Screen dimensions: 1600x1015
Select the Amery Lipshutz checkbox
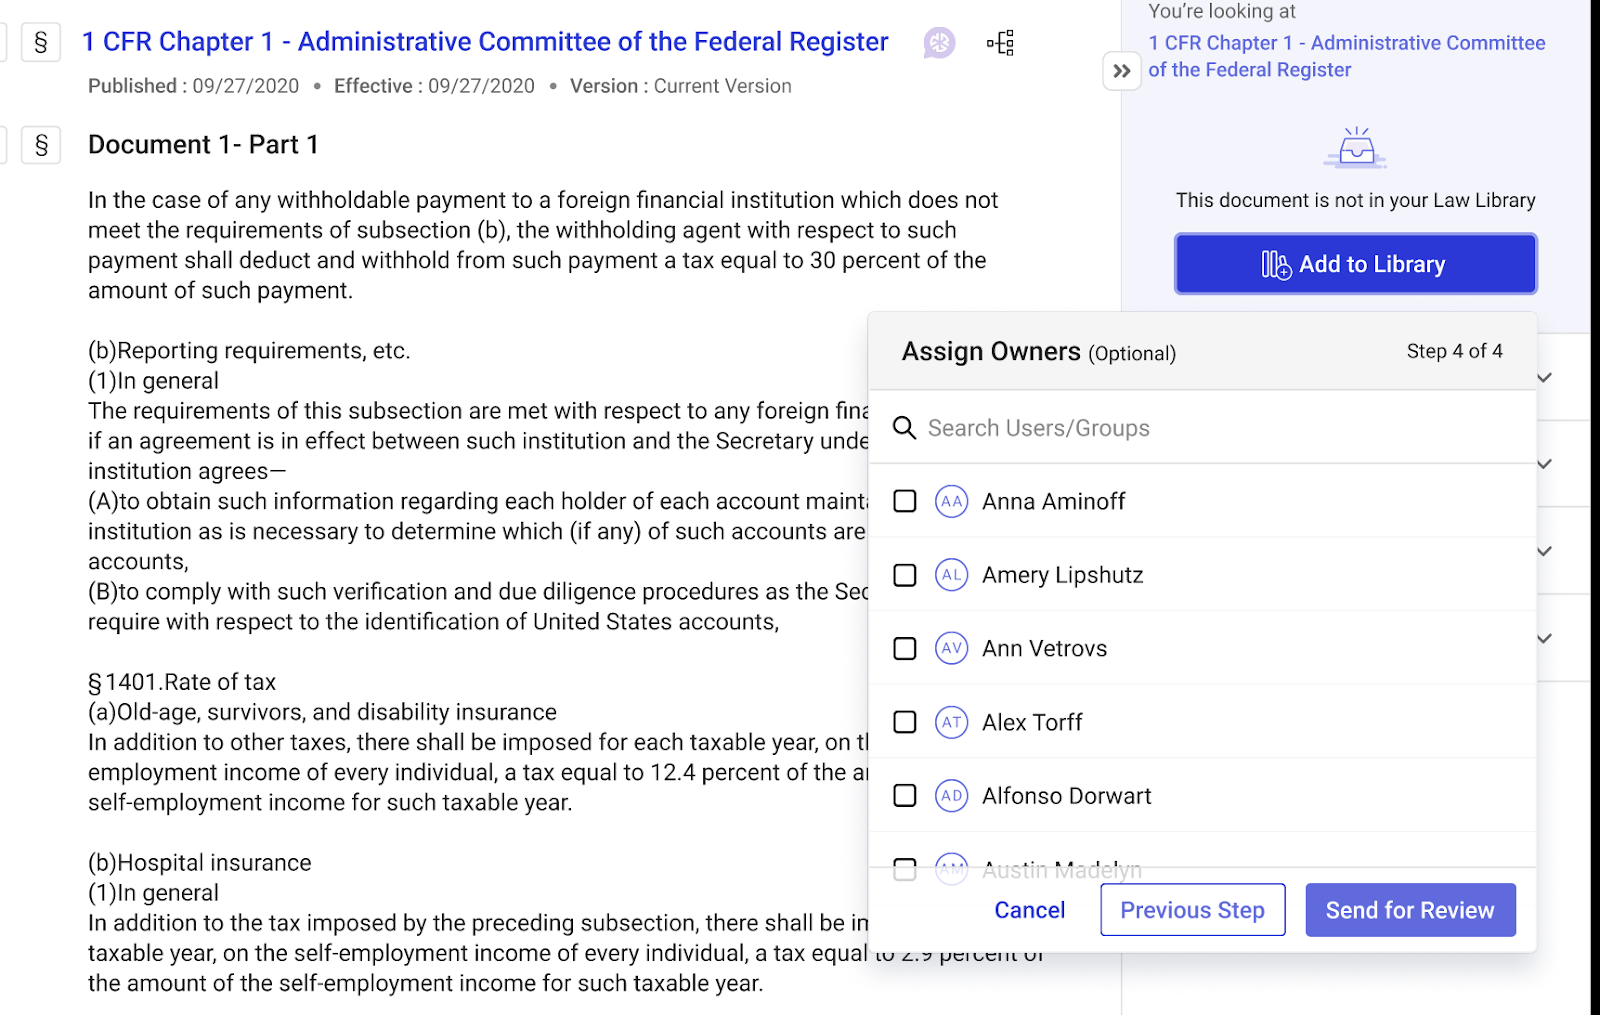coord(905,575)
